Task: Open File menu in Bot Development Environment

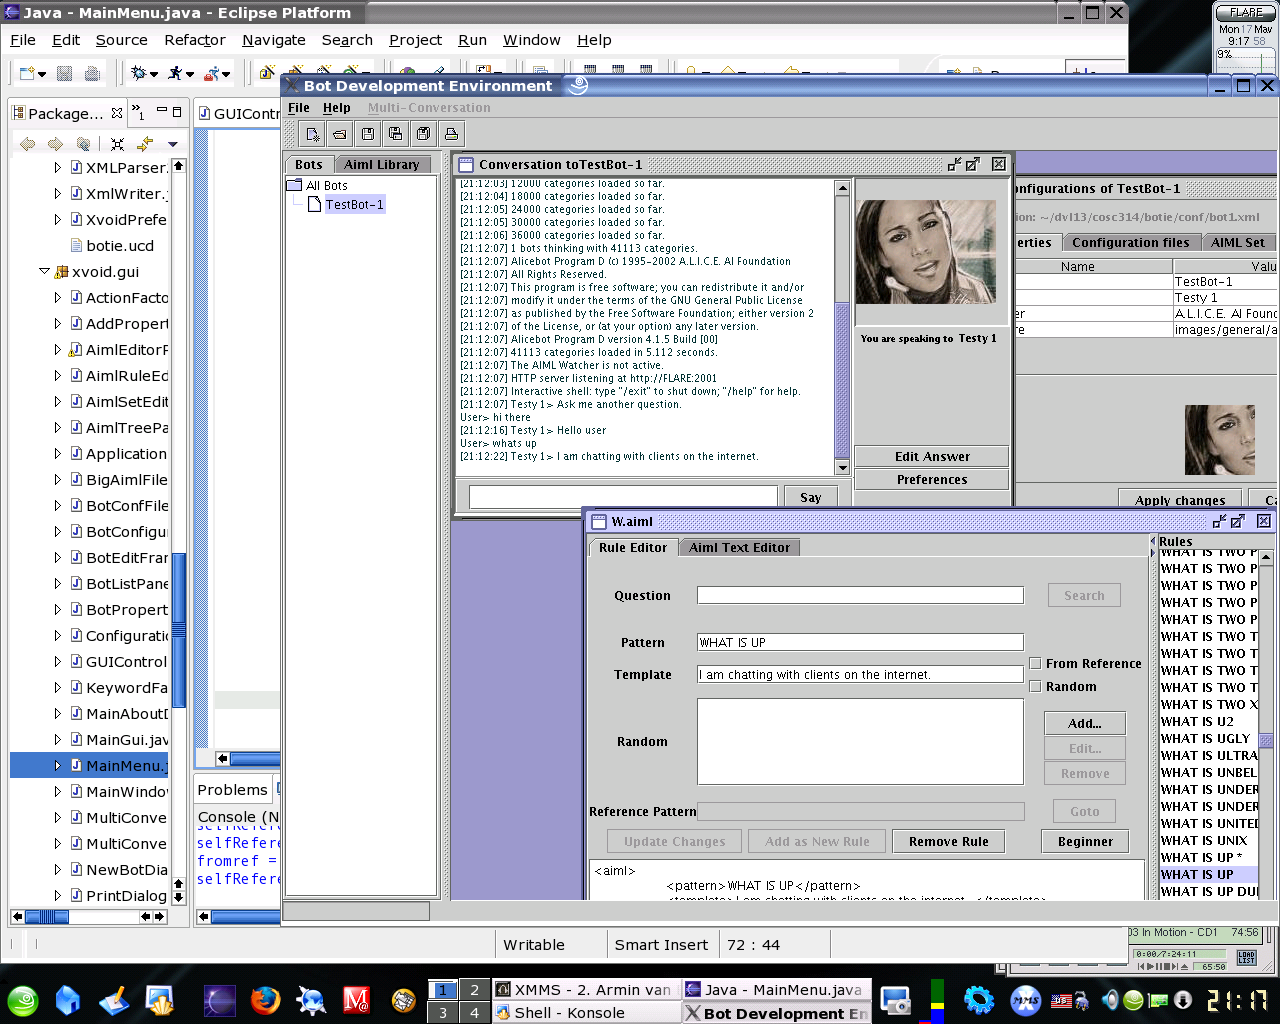Action: tap(299, 108)
